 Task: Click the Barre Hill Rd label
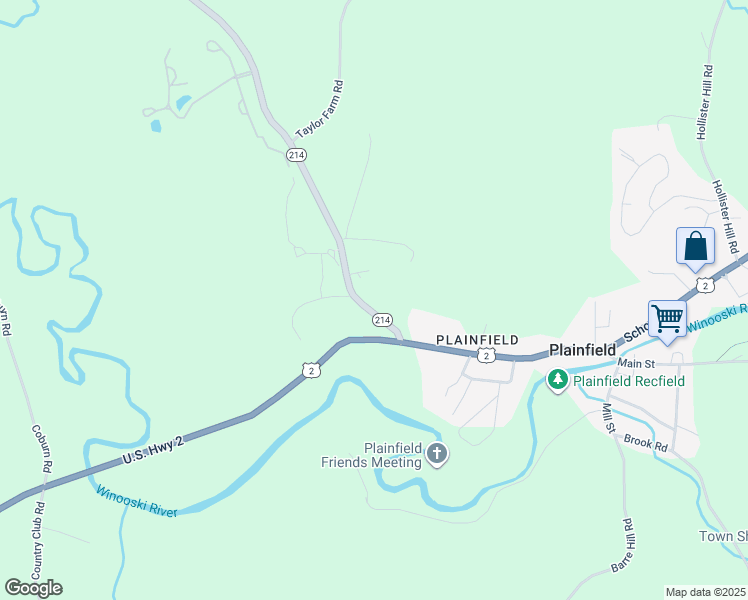623,545
